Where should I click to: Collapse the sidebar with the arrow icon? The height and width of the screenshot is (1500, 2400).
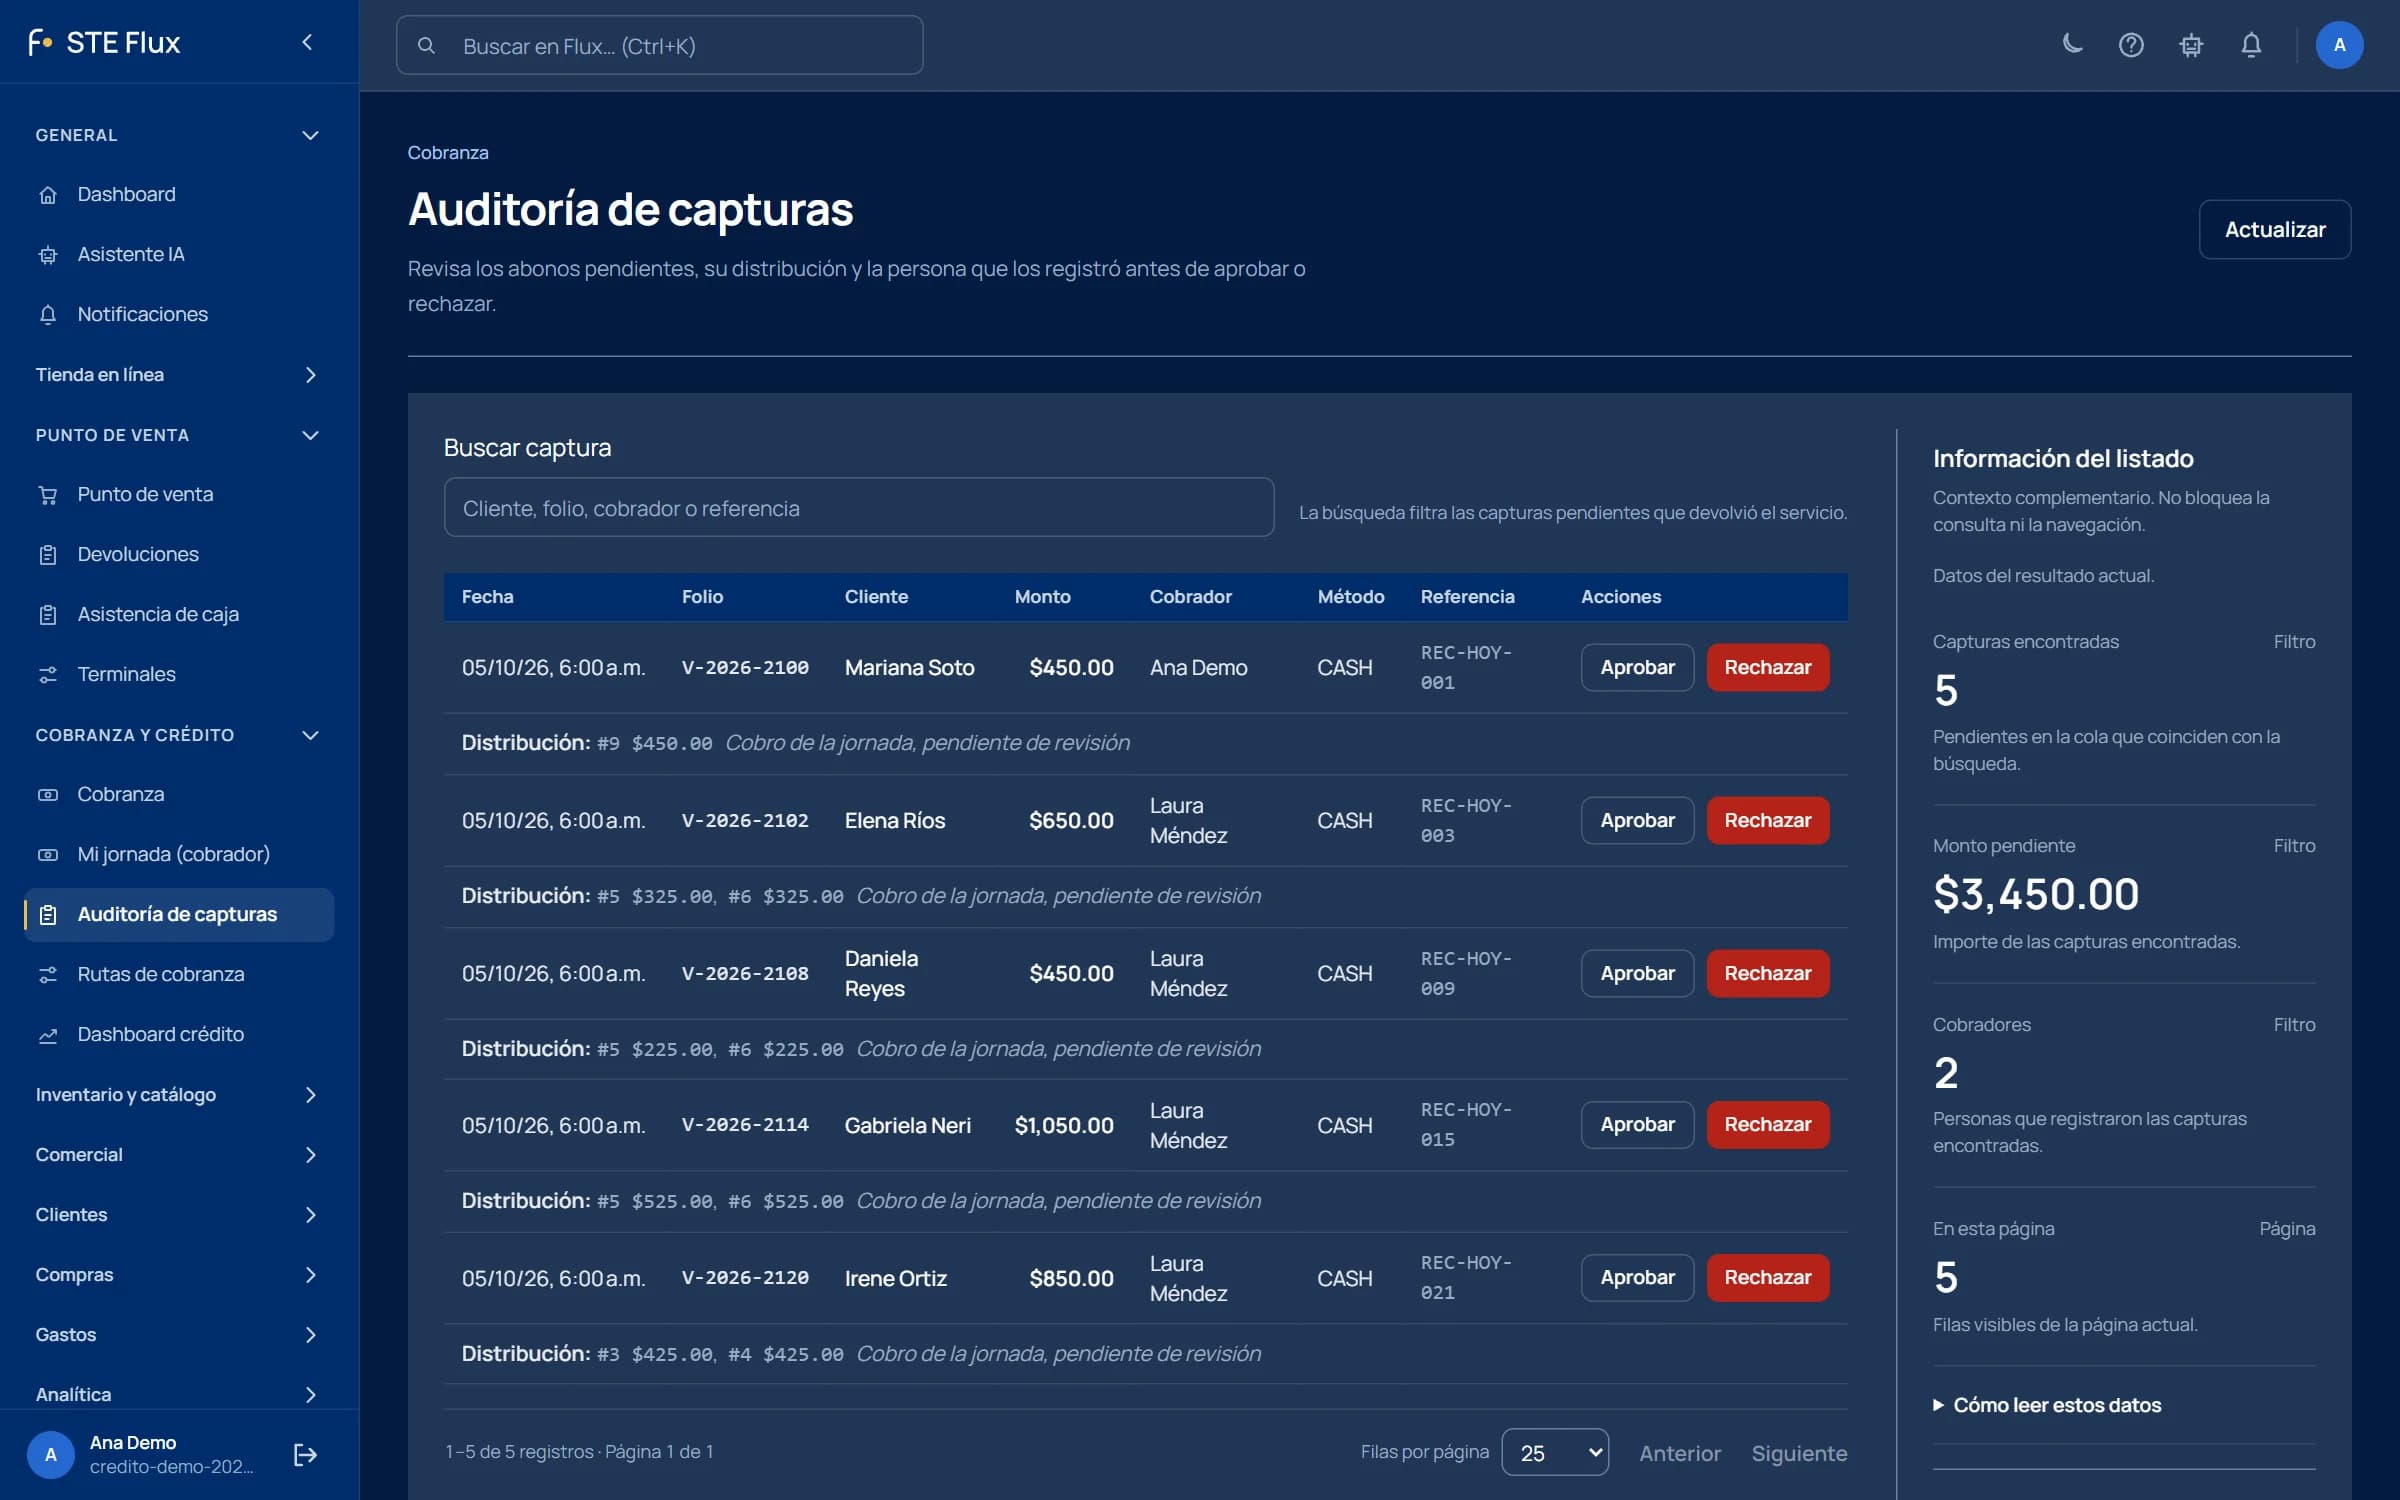coord(307,42)
